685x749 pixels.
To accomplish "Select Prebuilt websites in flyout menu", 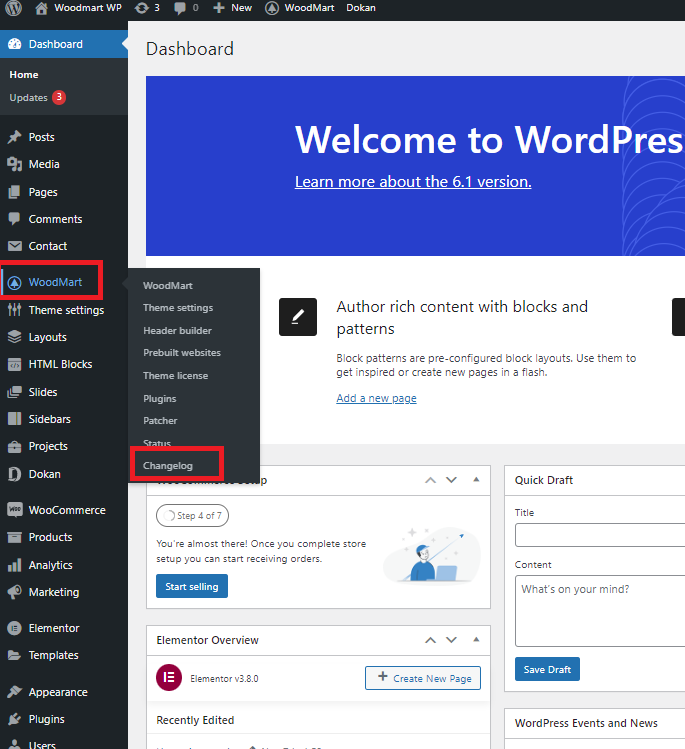I will 182,353.
